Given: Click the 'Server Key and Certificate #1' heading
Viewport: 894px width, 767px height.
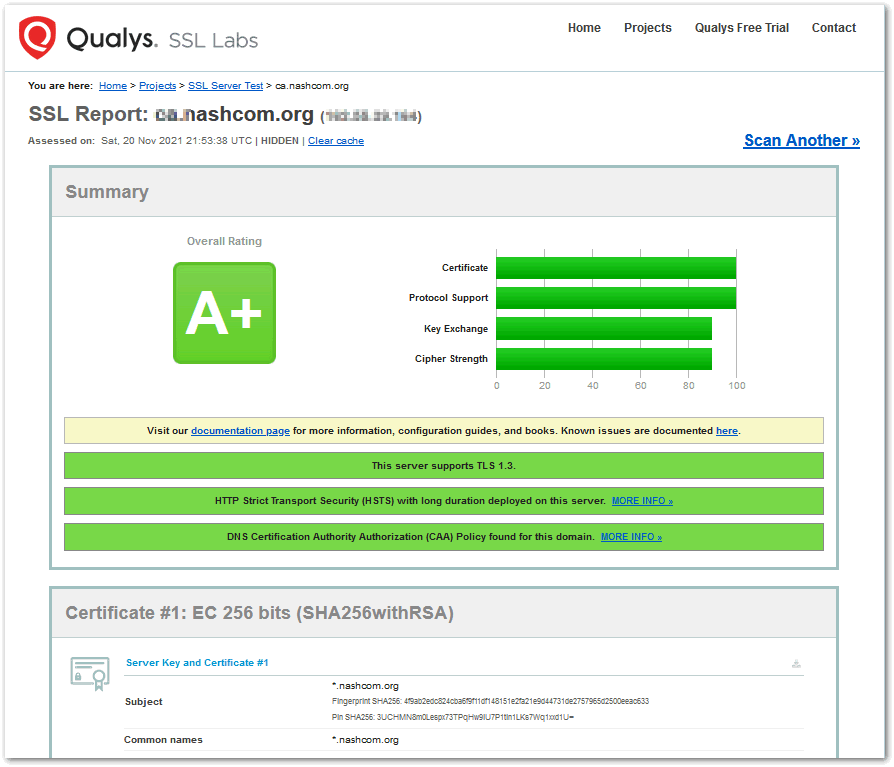Looking at the screenshot, I should (197, 663).
